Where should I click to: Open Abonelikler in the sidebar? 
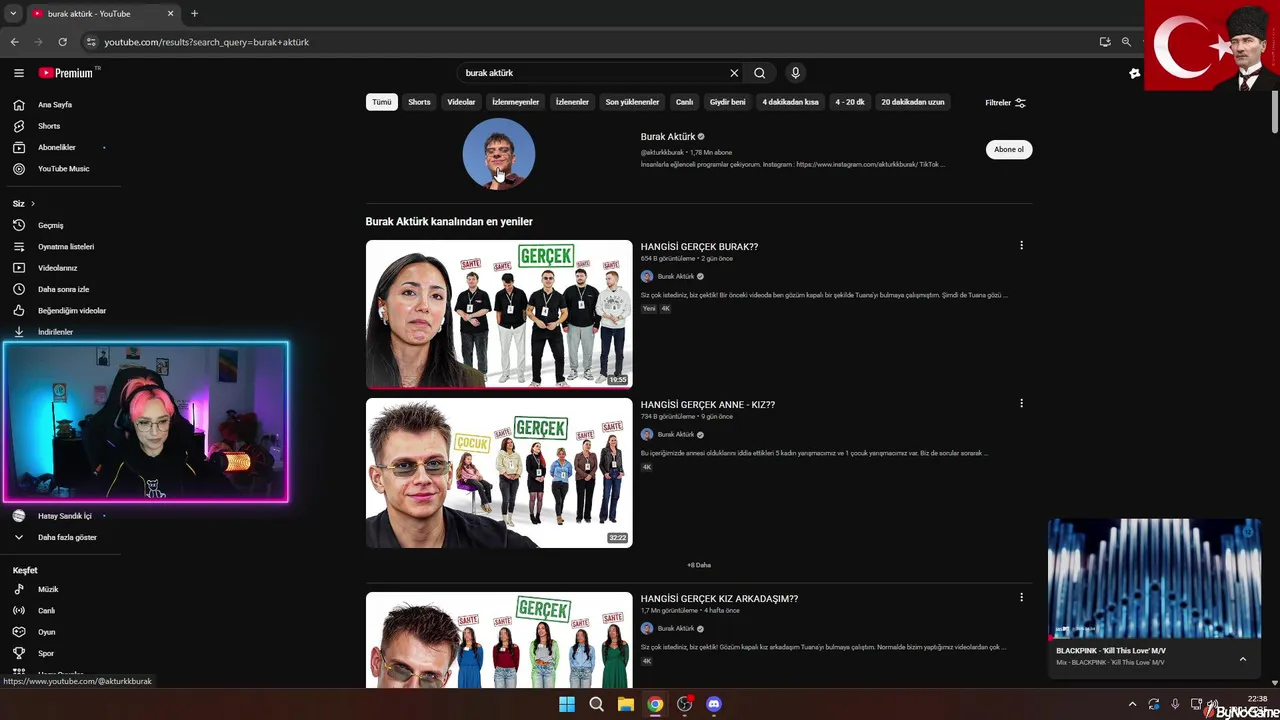[x=57, y=148]
